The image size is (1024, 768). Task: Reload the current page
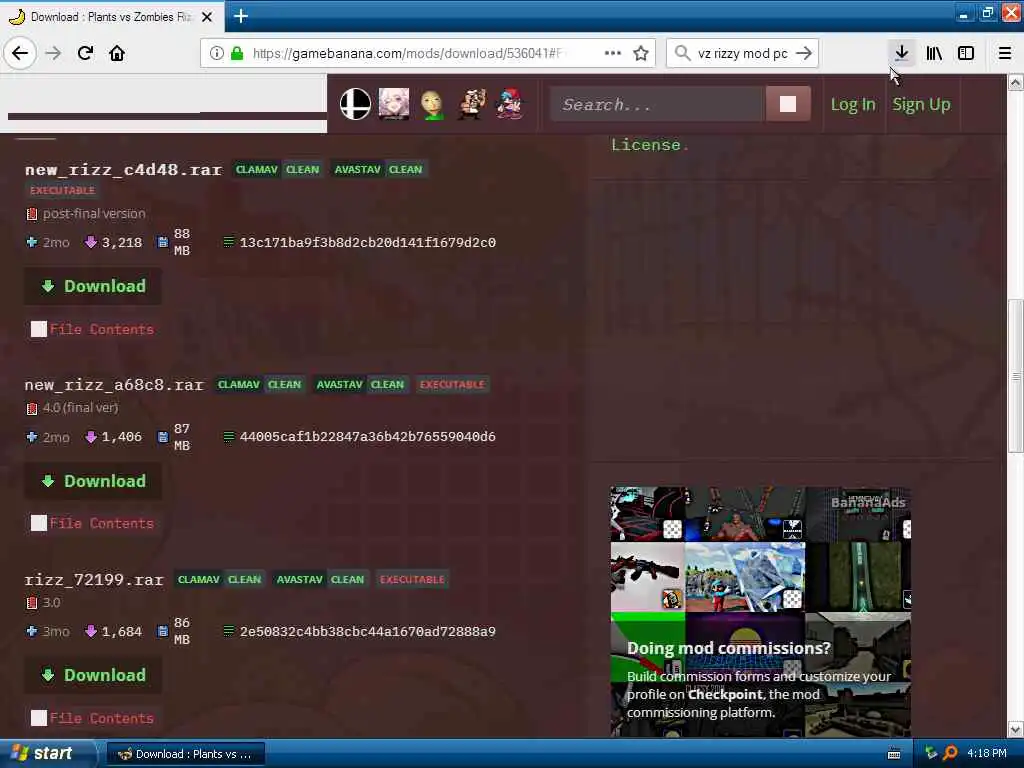[86, 54]
